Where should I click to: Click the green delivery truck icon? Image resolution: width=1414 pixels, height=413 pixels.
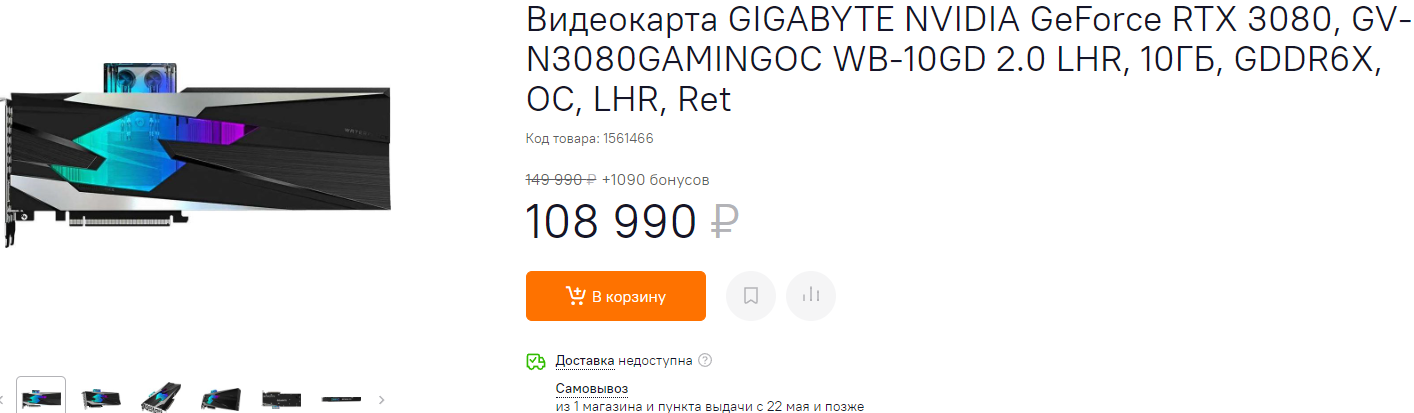click(x=536, y=361)
